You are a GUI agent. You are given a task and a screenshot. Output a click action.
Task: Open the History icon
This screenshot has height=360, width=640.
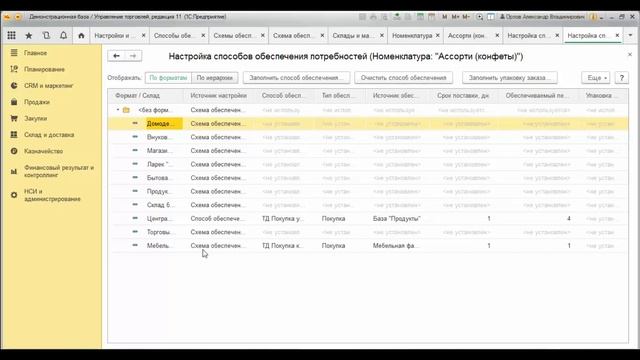(46, 36)
